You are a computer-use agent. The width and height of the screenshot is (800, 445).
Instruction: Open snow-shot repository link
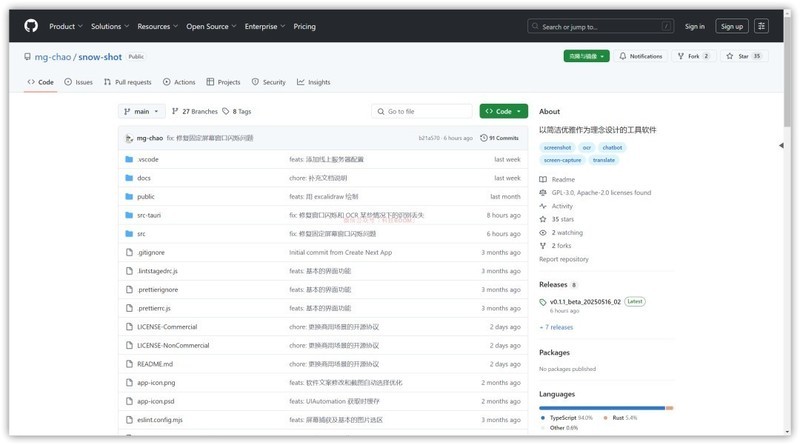tap(100, 57)
